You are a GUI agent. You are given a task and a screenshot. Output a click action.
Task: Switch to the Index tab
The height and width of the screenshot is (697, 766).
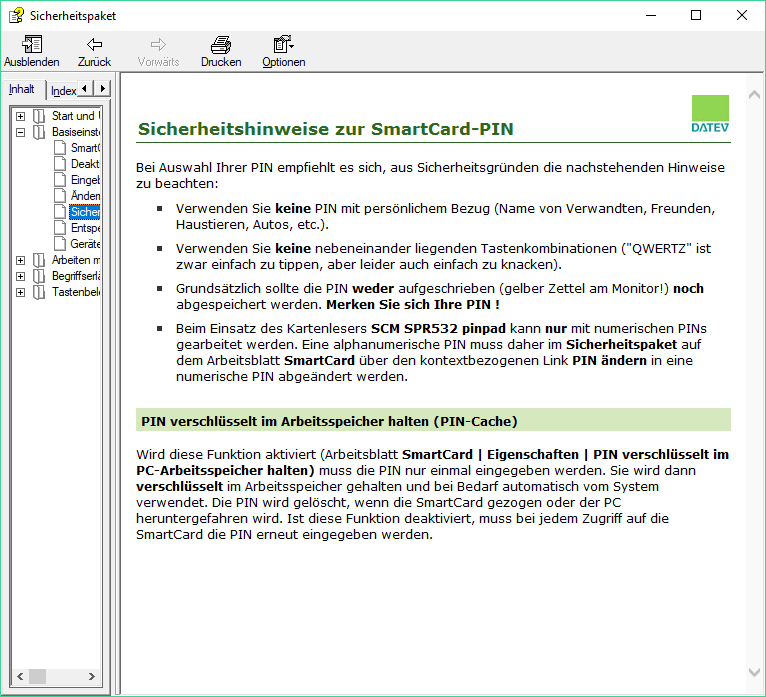coord(63,91)
